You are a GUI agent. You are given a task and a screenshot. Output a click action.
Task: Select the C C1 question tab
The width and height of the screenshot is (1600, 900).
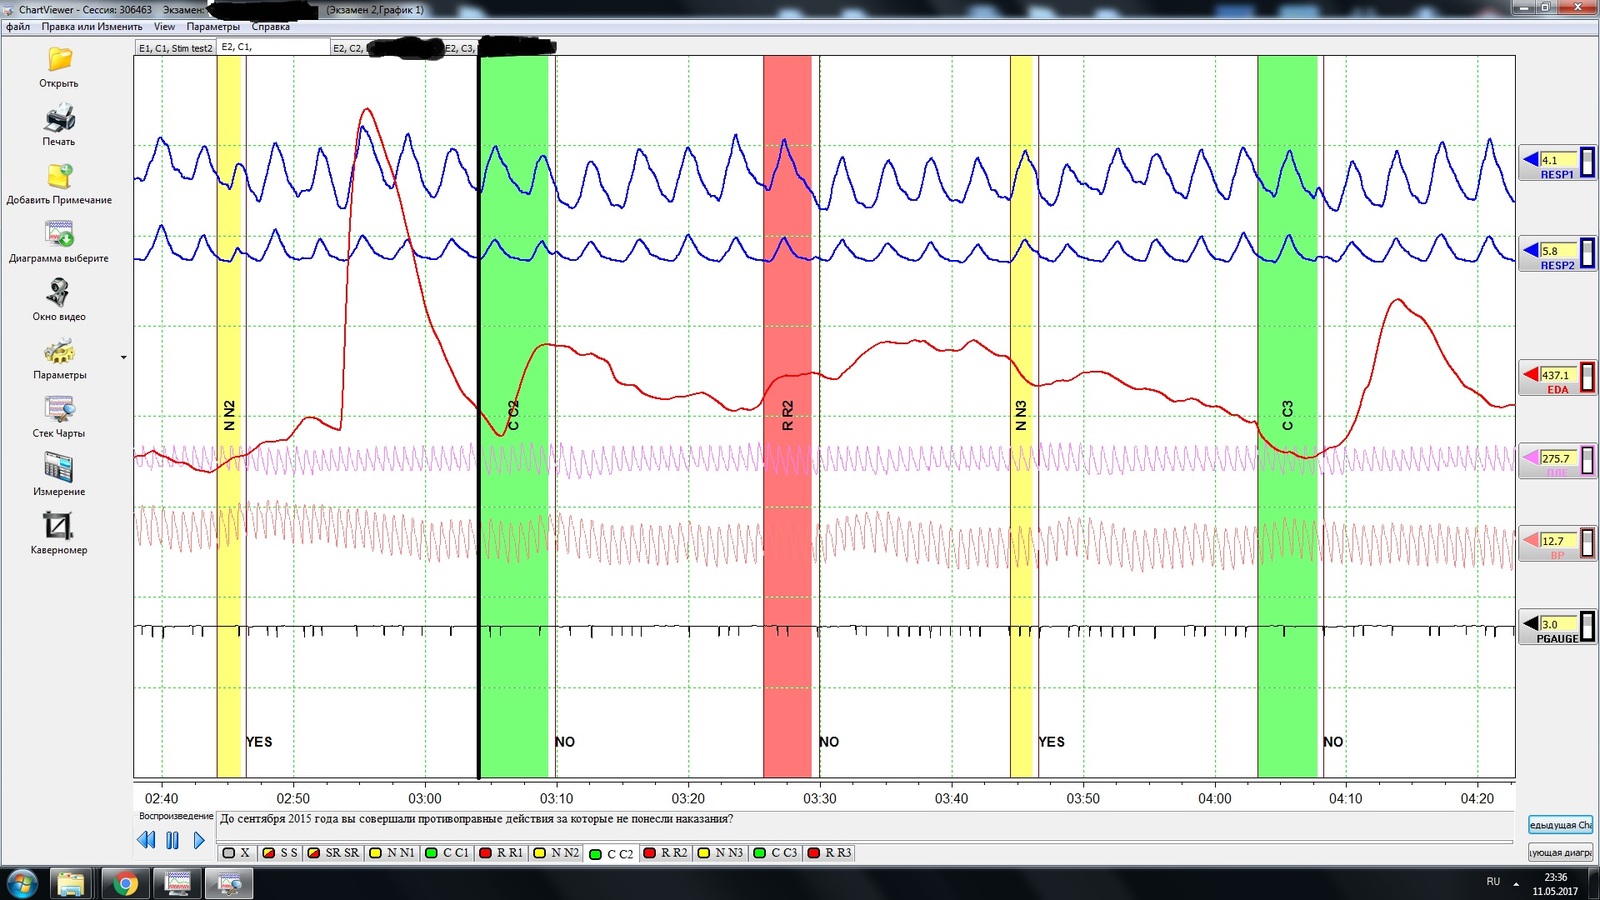(x=447, y=853)
